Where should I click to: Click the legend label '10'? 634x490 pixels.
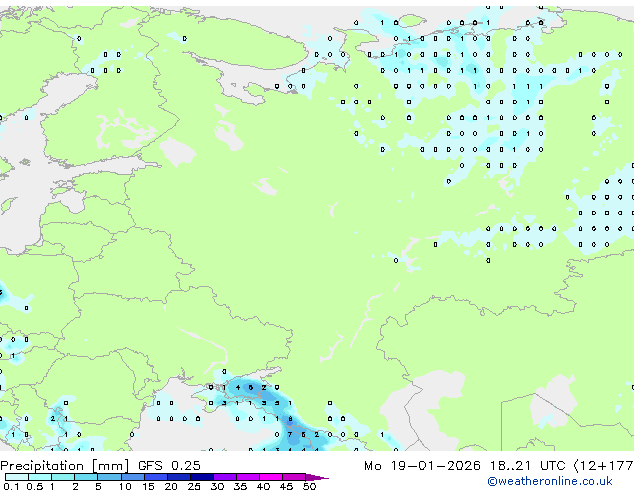click(125, 486)
